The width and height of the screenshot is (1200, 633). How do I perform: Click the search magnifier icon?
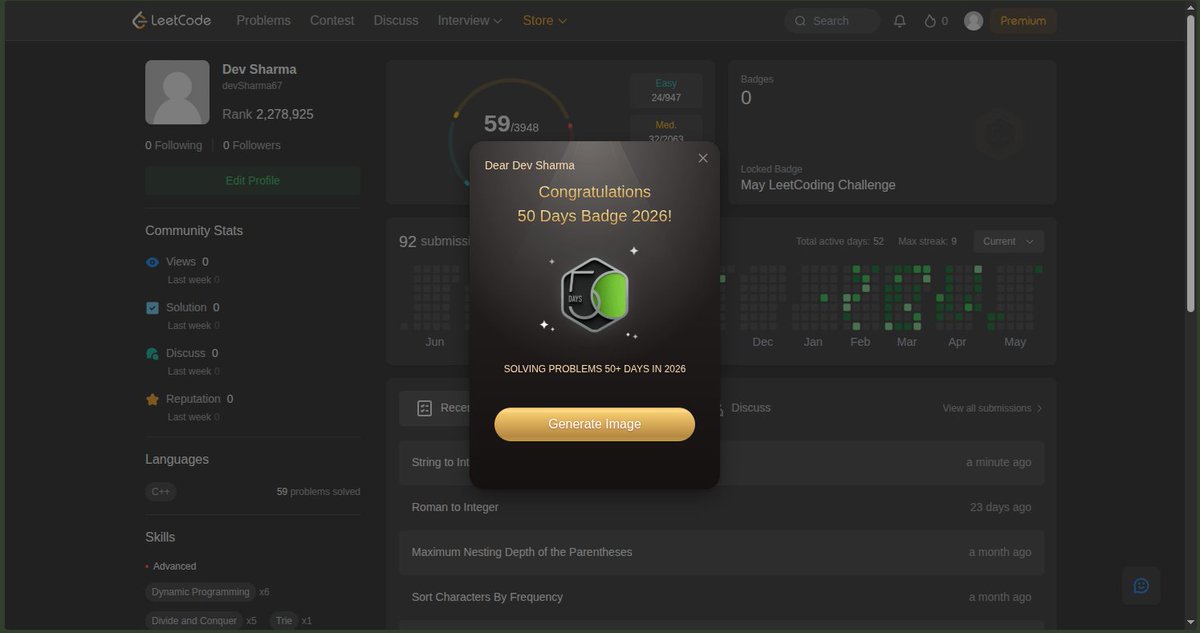tap(801, 21)
